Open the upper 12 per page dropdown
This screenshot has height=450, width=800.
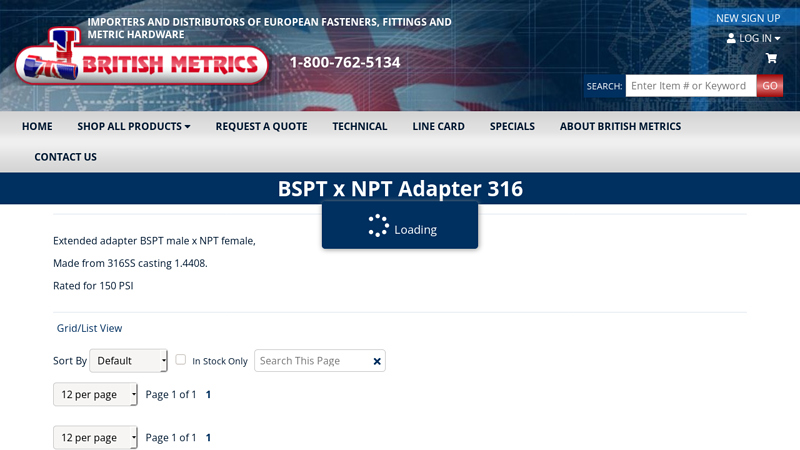(95, 394)
